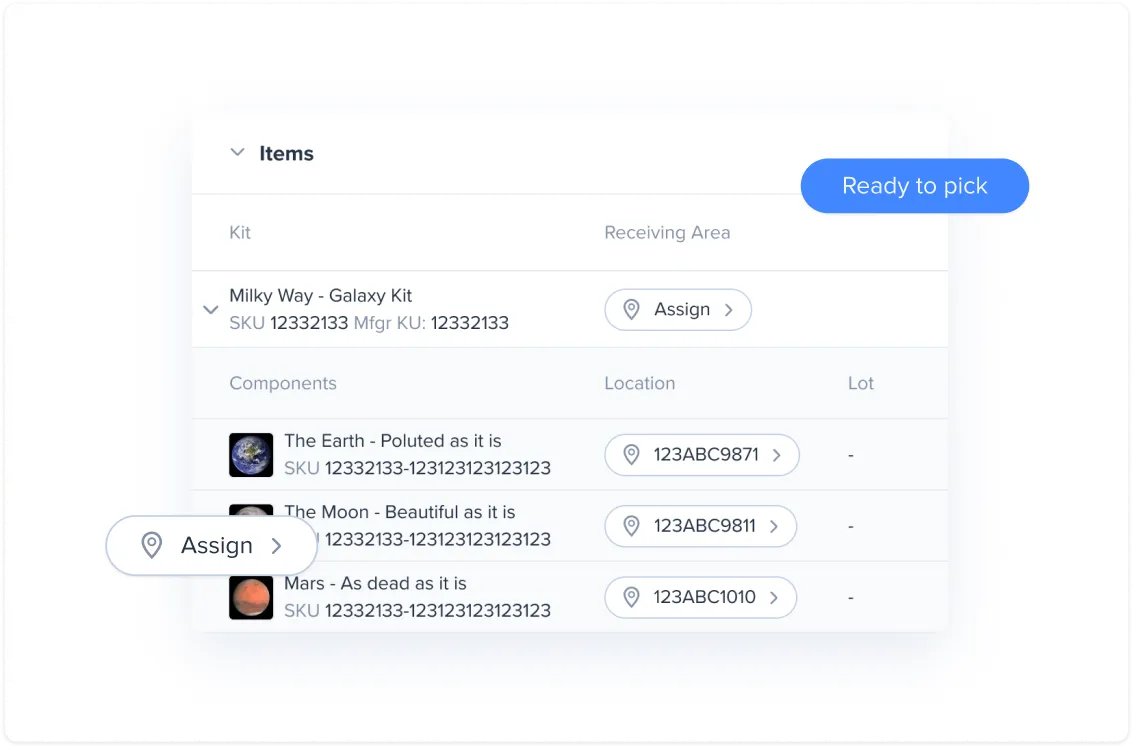The image size is (1134, 748).
Task: Click the floating Assign button
Action: click(211, 545)
